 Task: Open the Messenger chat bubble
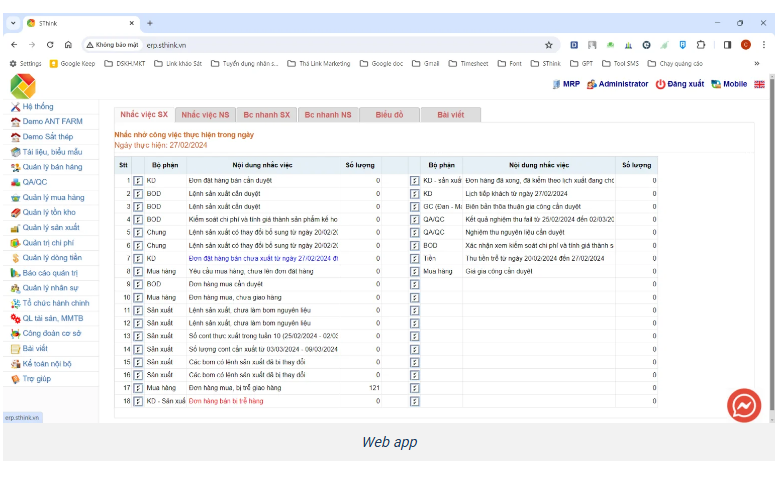[x=743, y=404]
